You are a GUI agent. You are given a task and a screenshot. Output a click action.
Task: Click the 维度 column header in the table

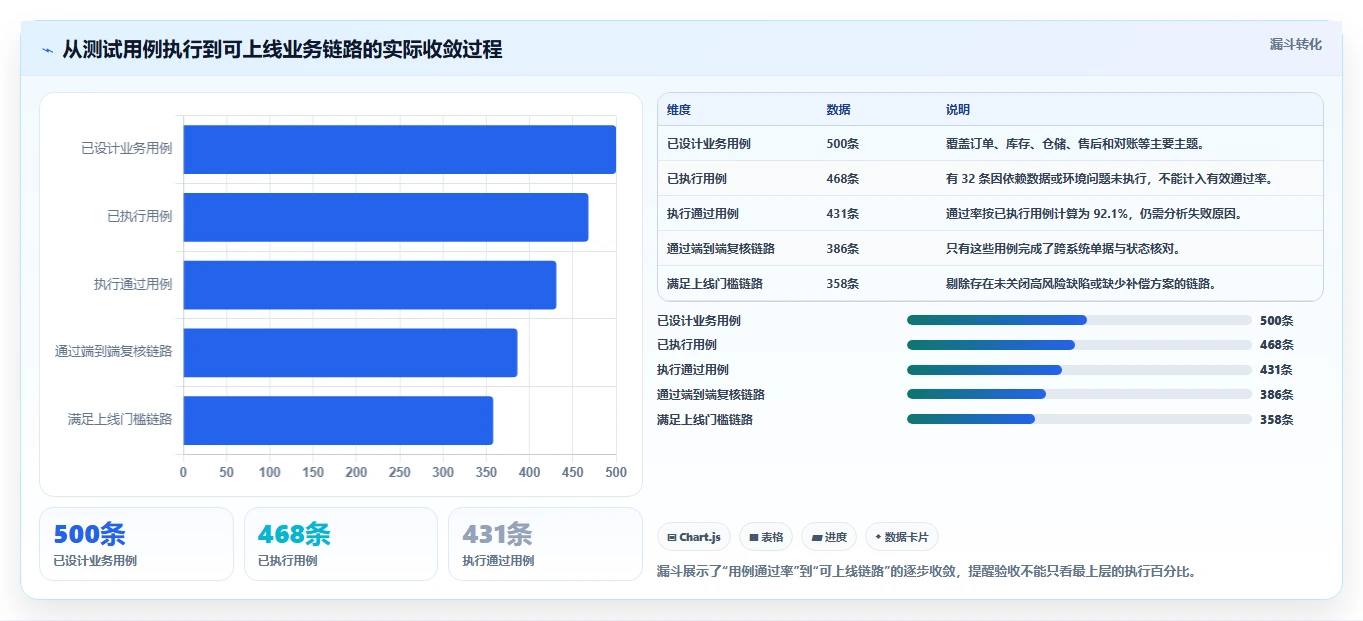pos(679,110)
